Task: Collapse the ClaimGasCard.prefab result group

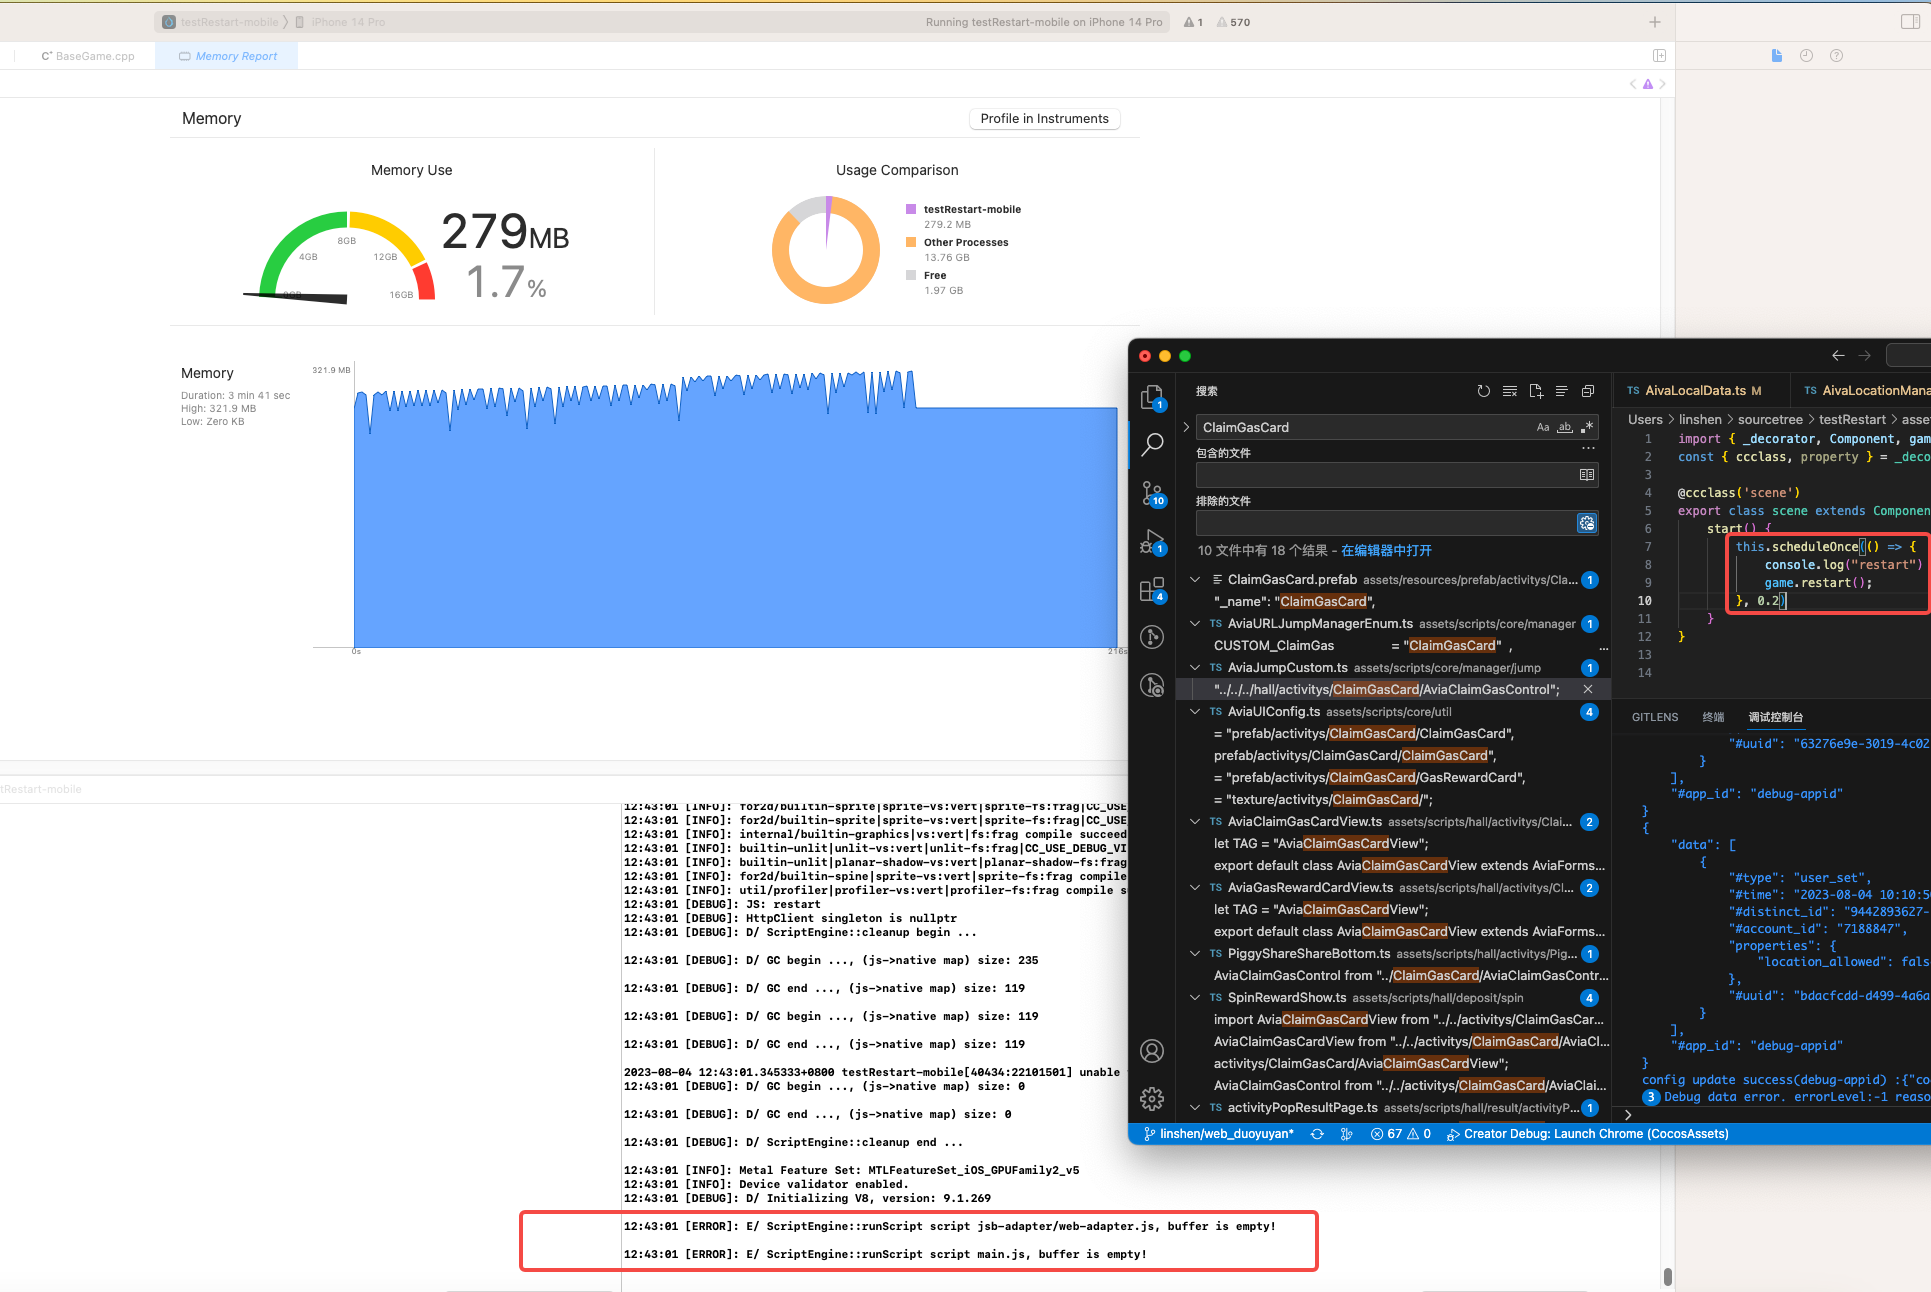Action: click(x=1195, y=579)
